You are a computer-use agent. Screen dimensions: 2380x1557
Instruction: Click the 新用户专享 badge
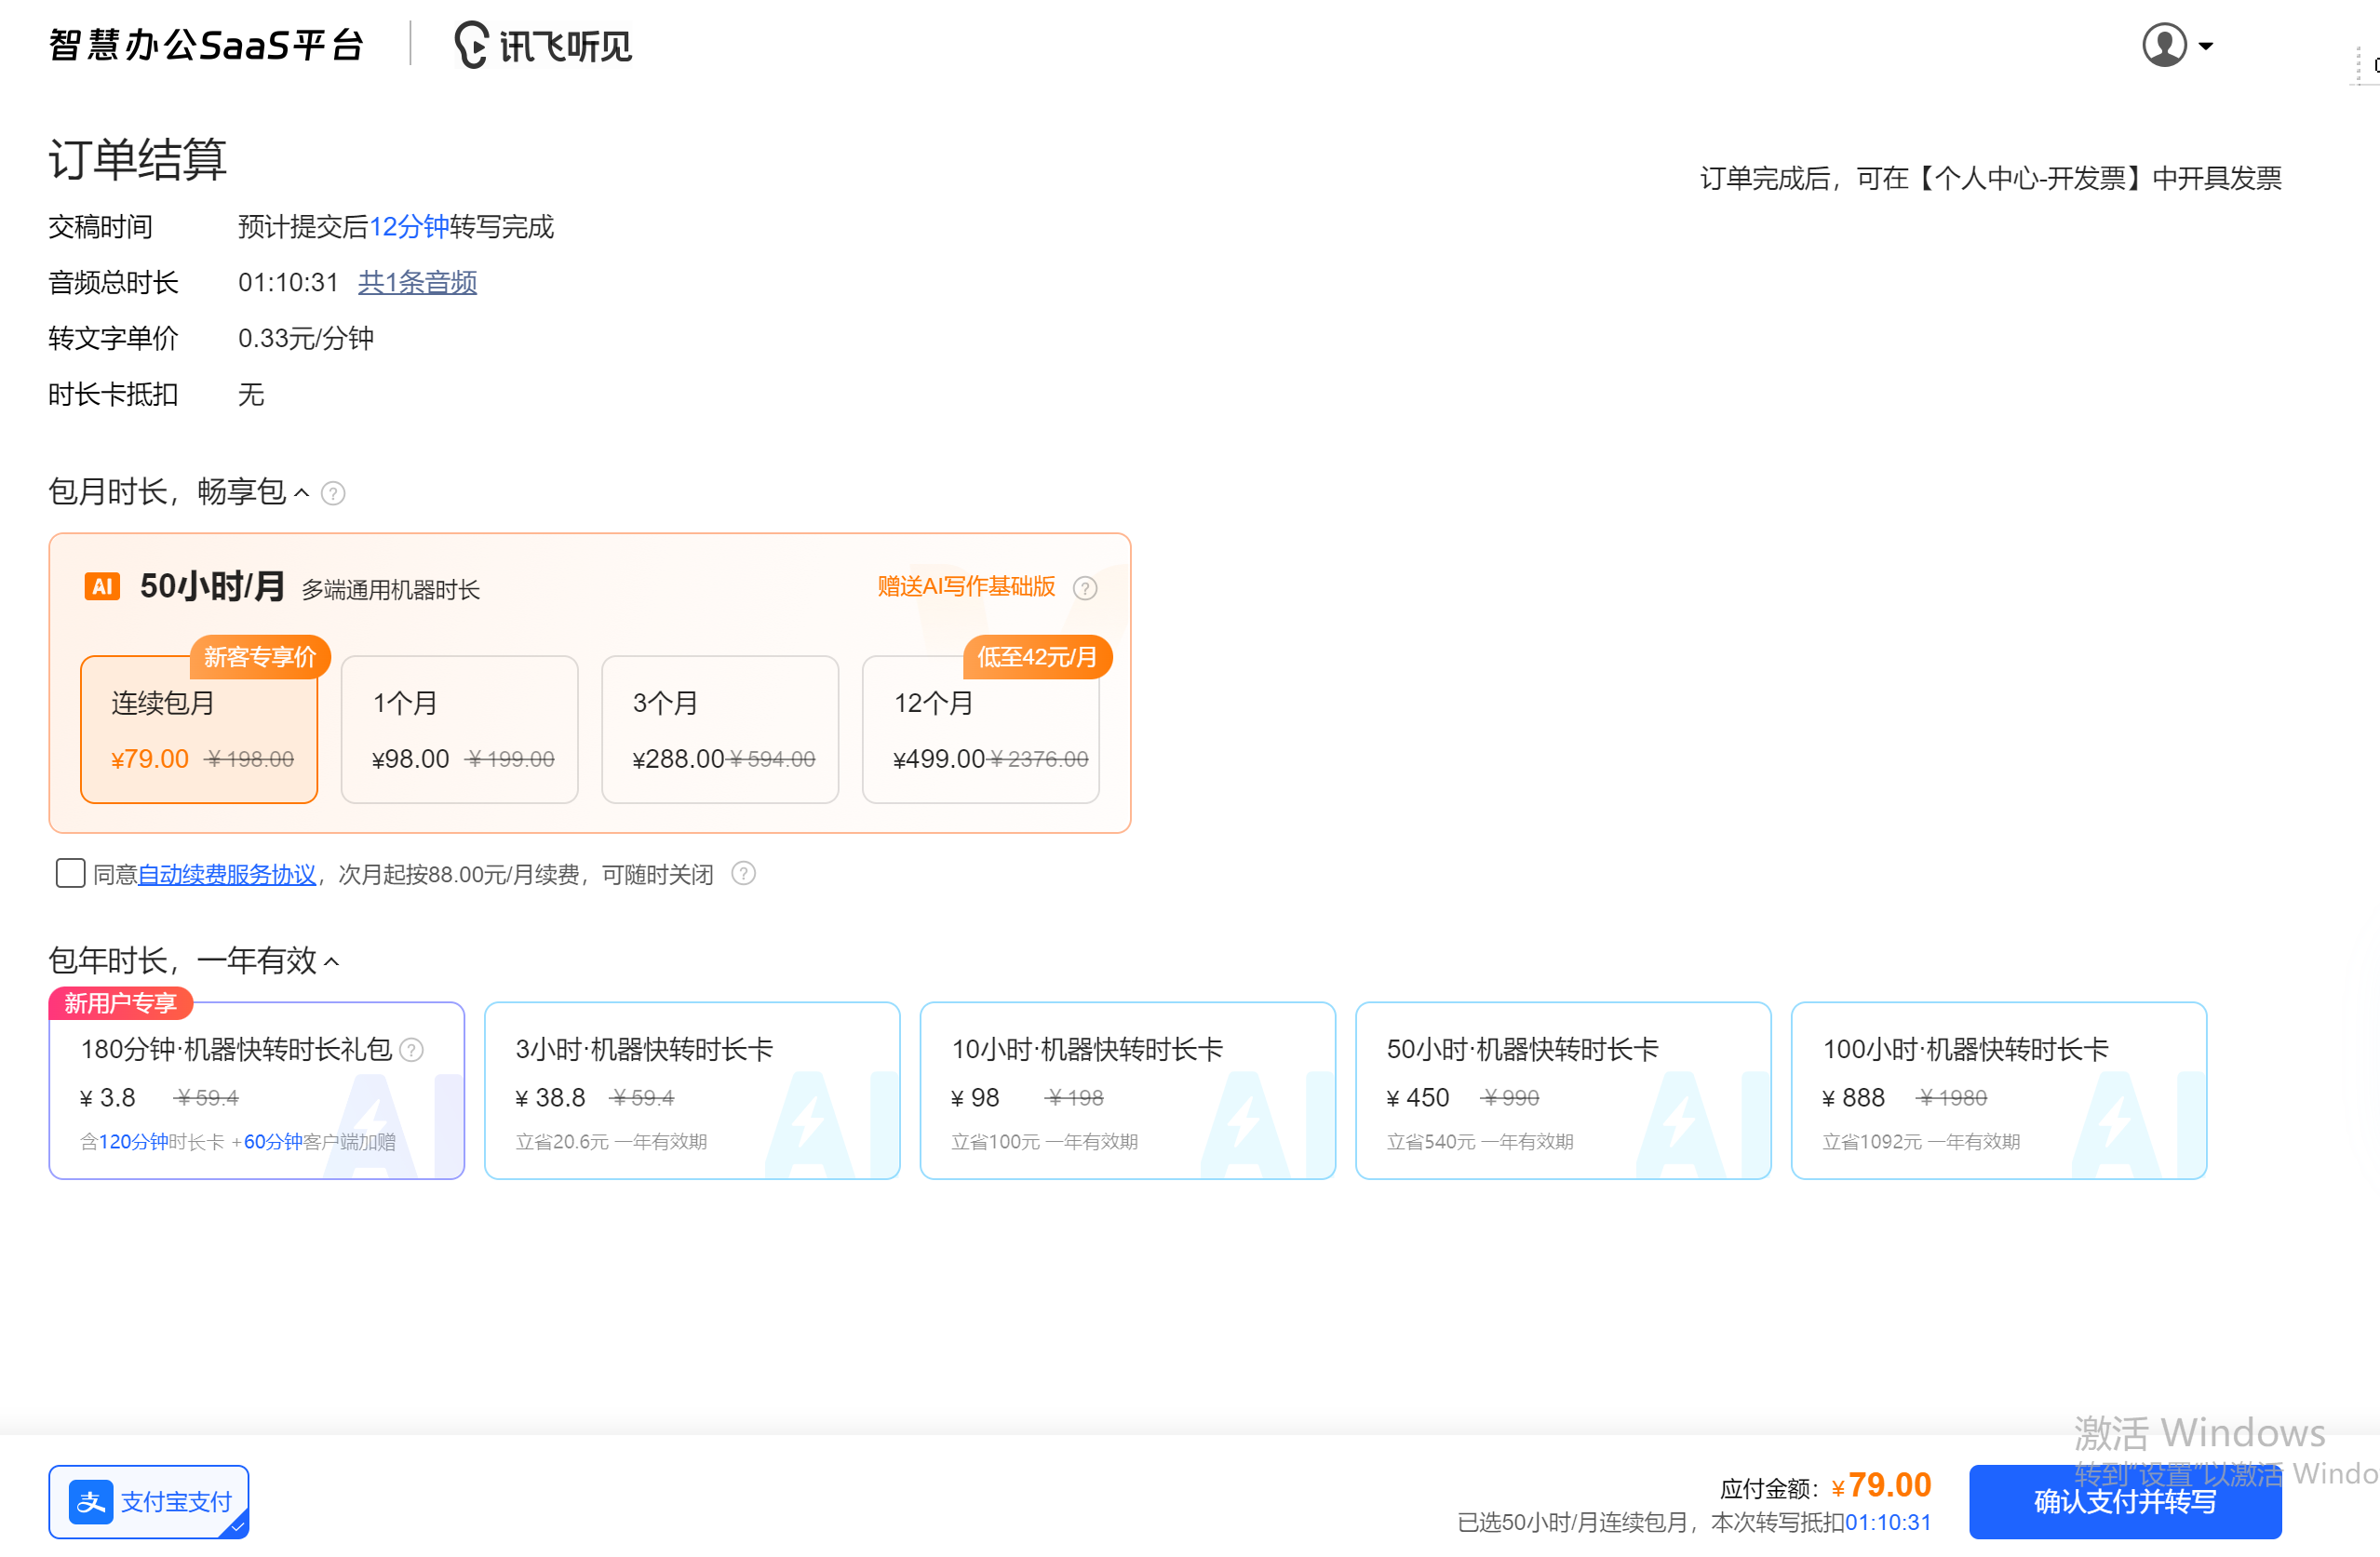tap(121, 1003)
